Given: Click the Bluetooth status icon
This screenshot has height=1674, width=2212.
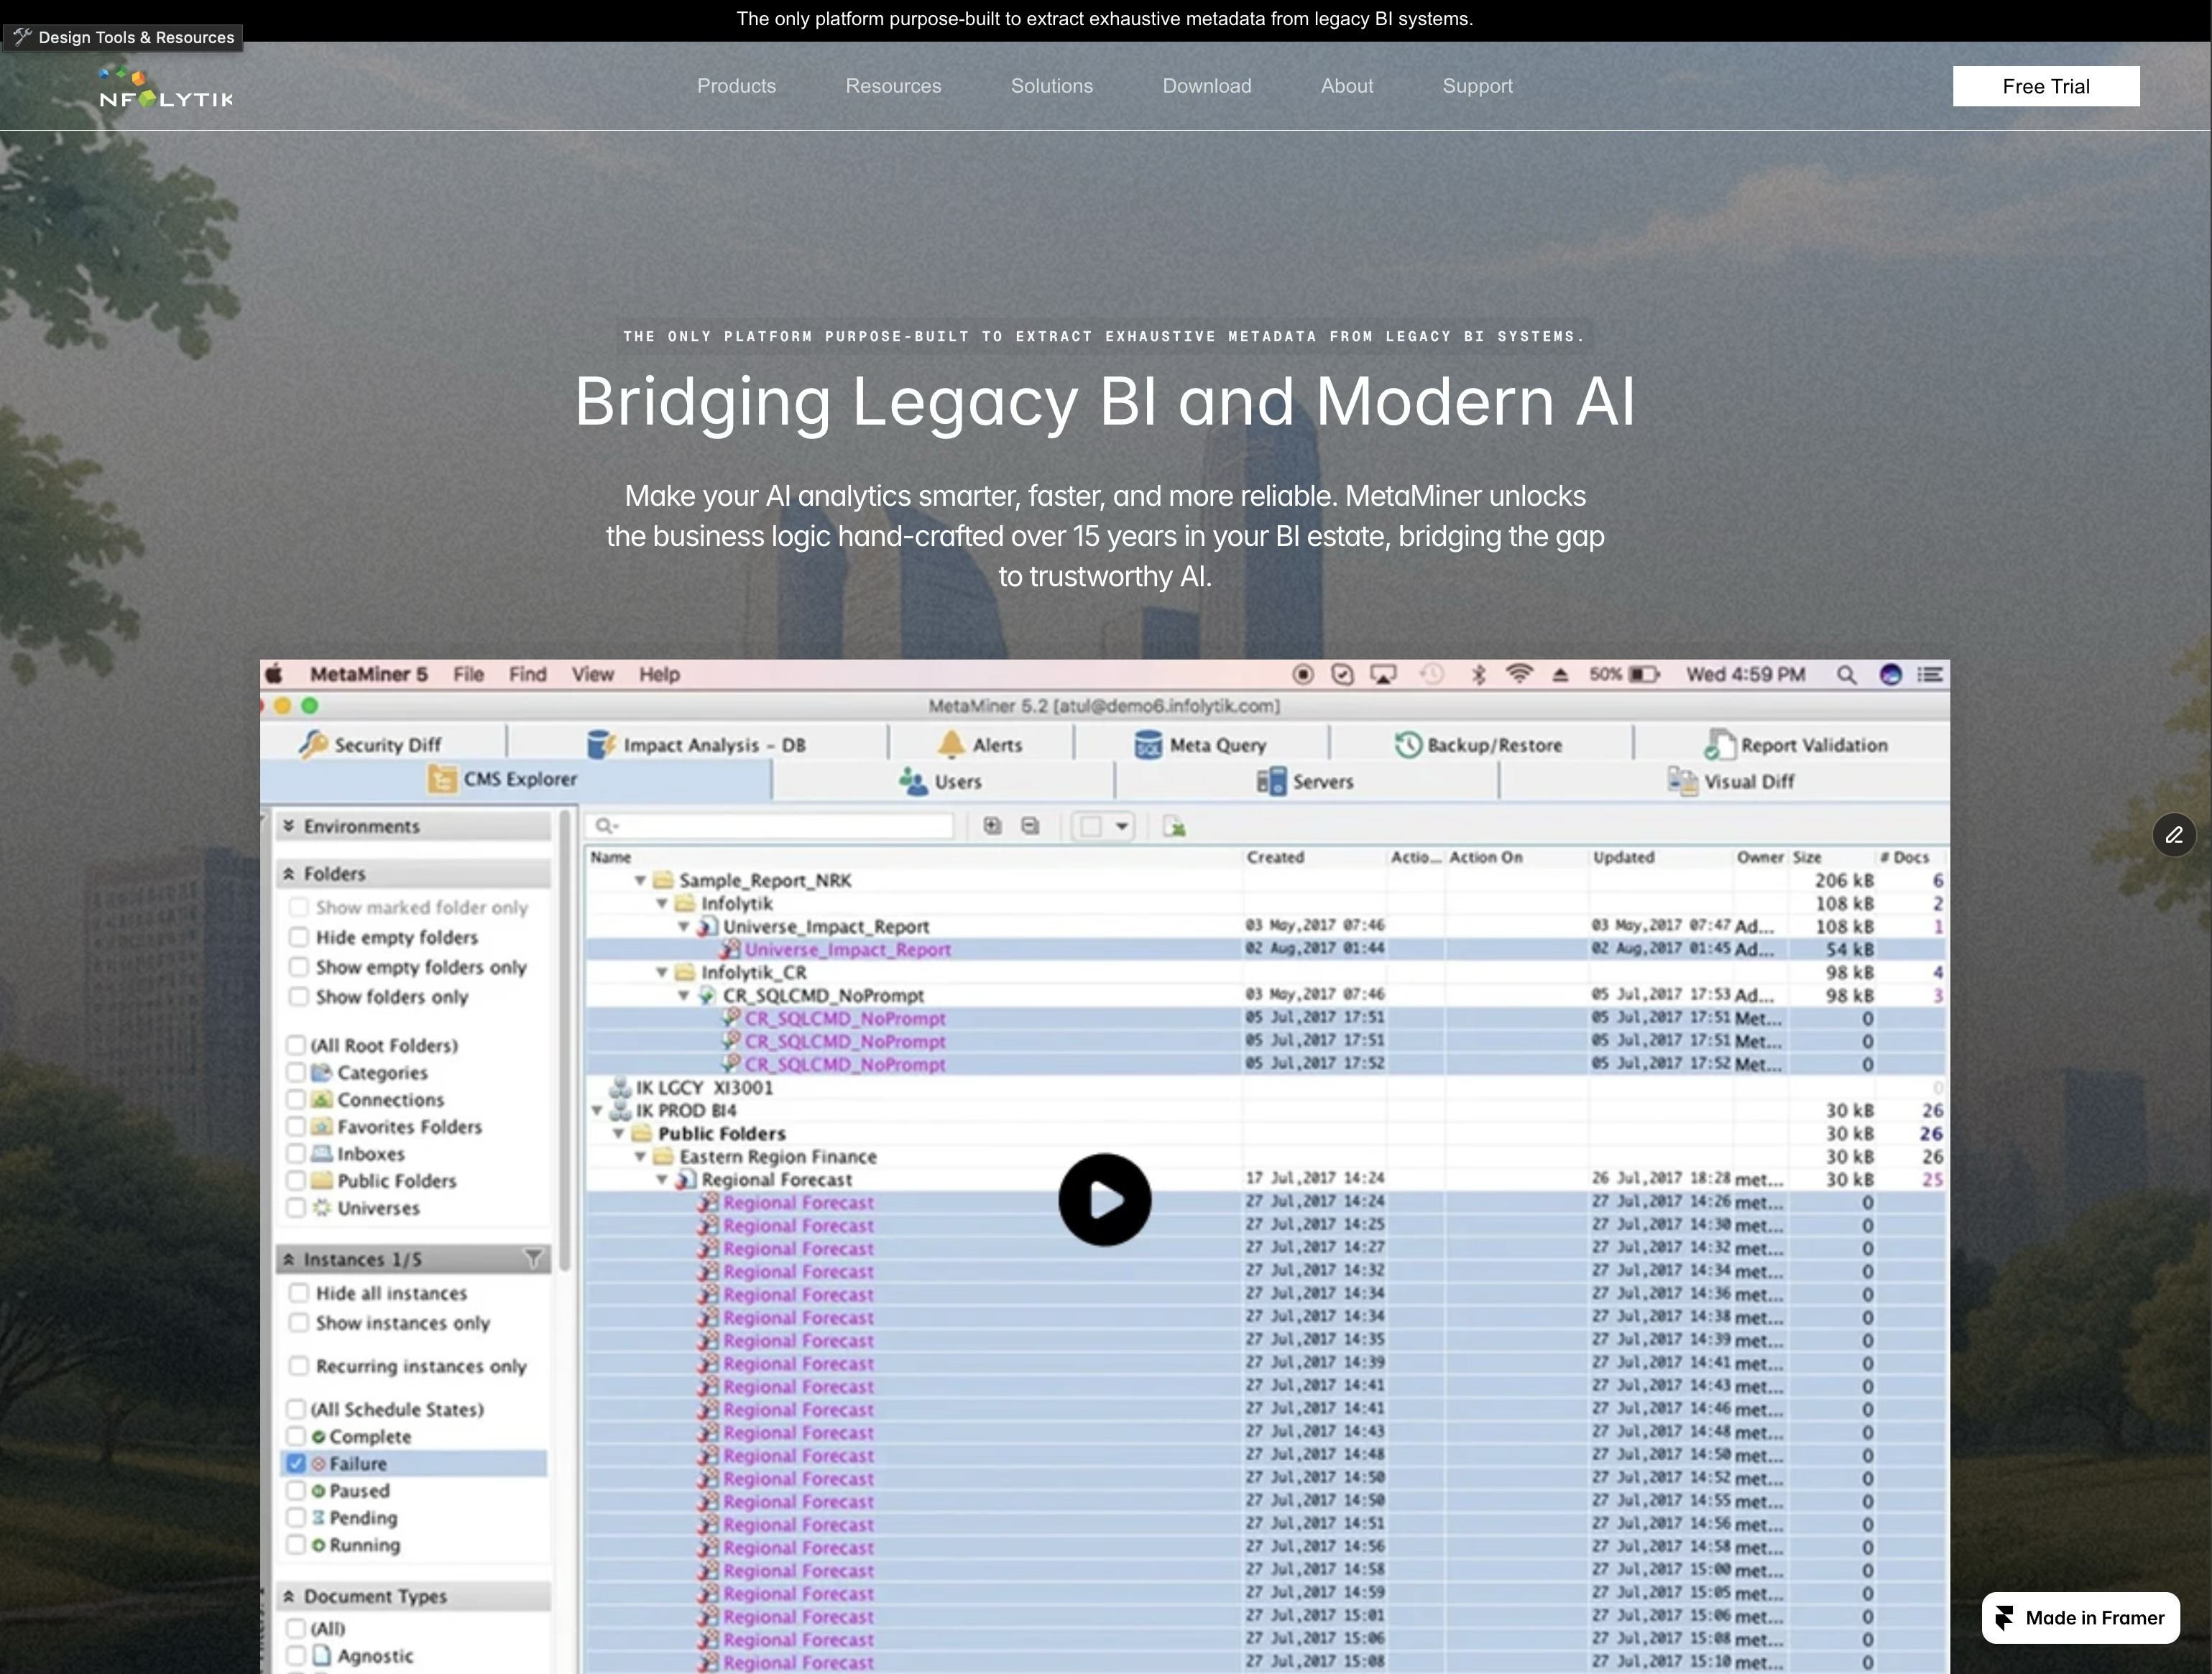Looking at the screenshot, I should [1478, 675].
